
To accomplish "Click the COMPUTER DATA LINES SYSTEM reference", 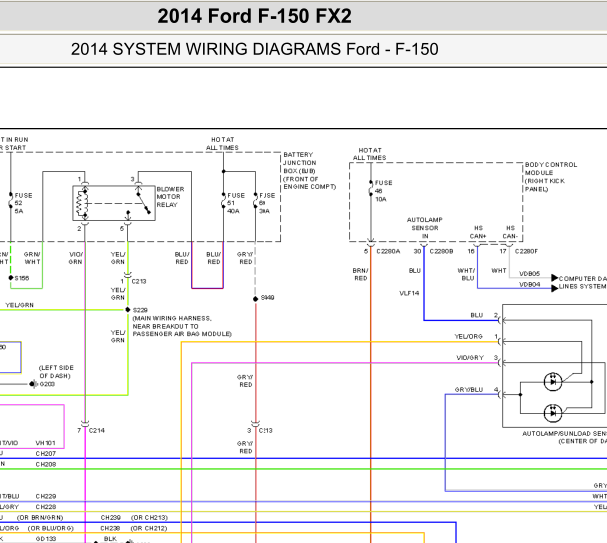I will tap(583, 283).
